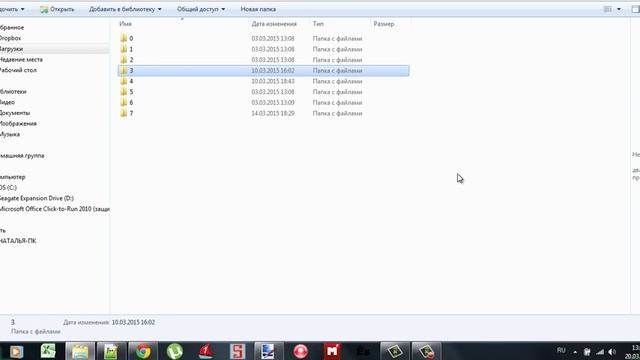The width and height of the screenshot is (640, 360).
Task: Click the Новая папка button
Action: (x=258, y=9)
